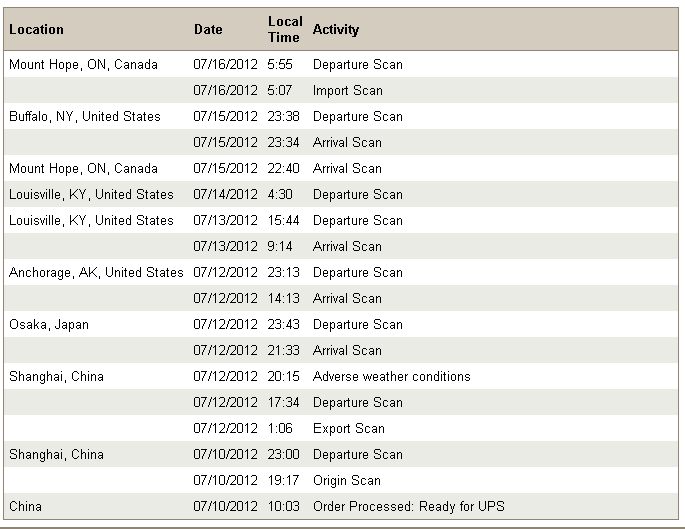This screenshot has width=685, height=529.
Task: Click the 07/16/2012 5:55 Departure Scan row
Action: [341, 64]
